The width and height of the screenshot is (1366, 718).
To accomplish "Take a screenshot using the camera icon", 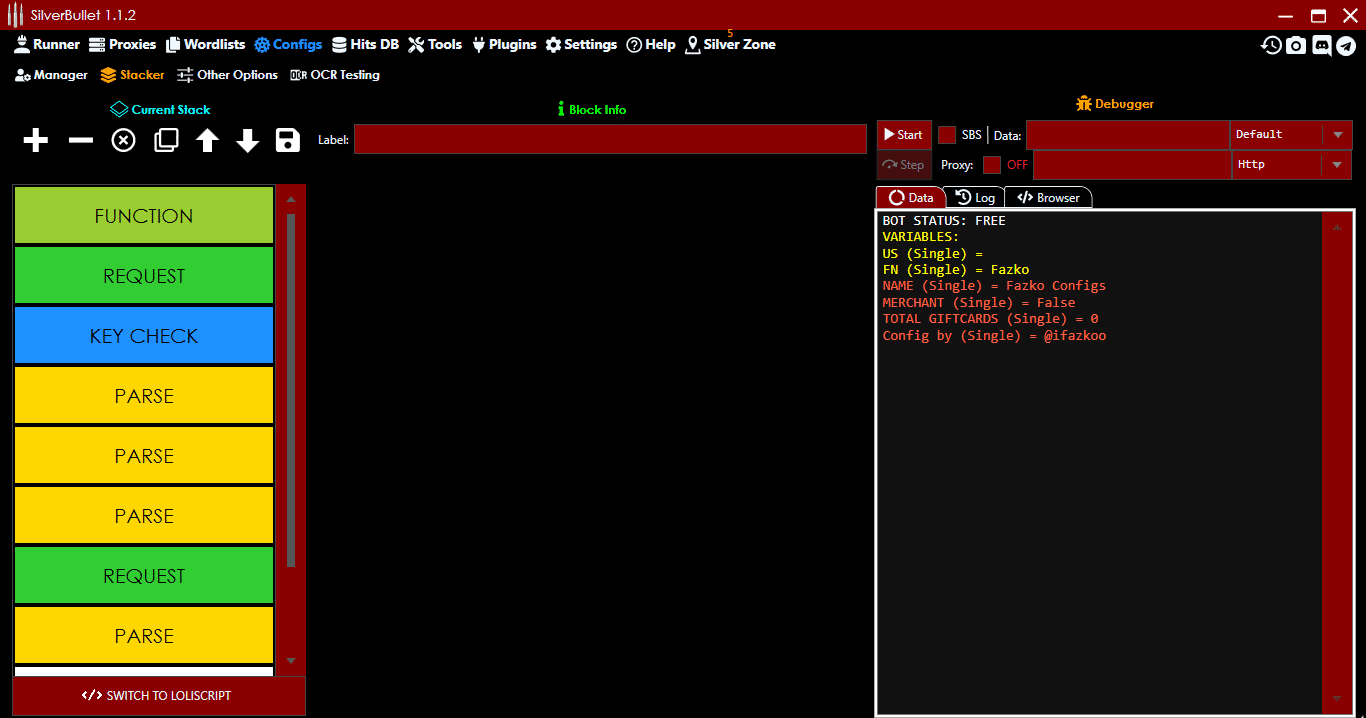I will (1296, 44).
